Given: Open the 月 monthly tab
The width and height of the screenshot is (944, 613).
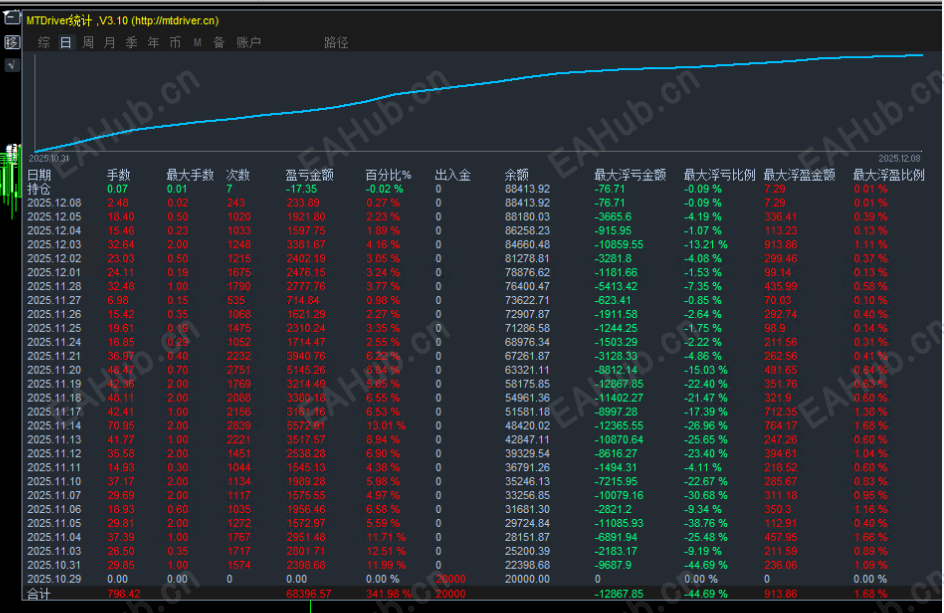Looking at the screenshot, I should (x=110, y=42).
